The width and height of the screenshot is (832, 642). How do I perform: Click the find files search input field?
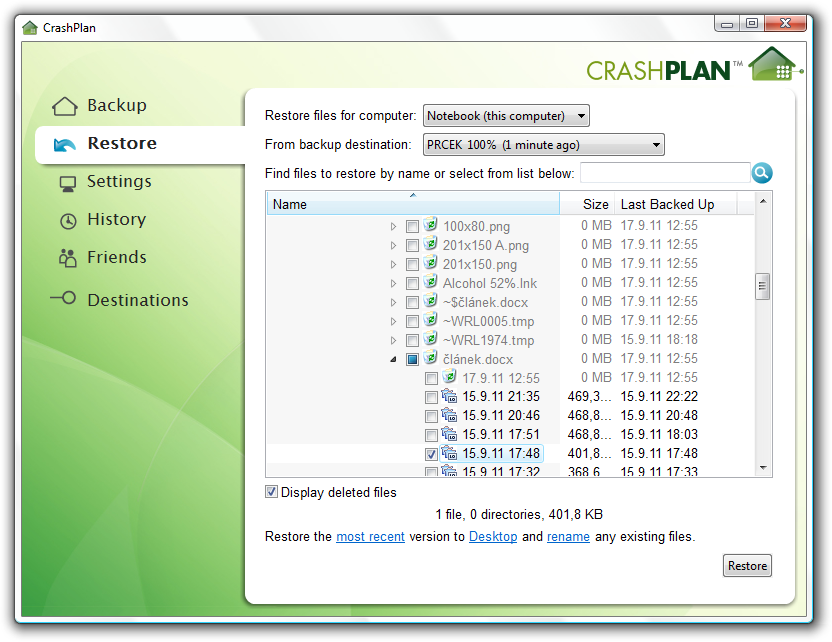pyautogui.click(x=665, y=173)
